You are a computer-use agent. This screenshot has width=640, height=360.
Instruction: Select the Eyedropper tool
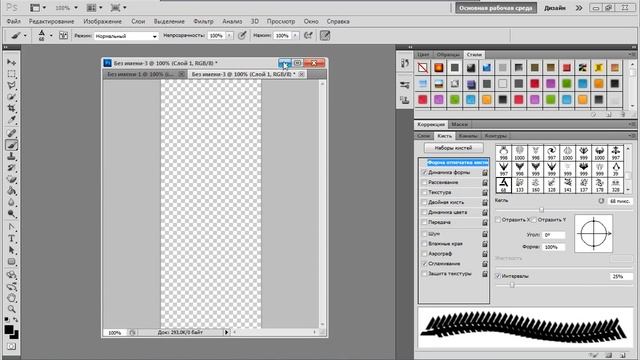(x=11, y=120)
